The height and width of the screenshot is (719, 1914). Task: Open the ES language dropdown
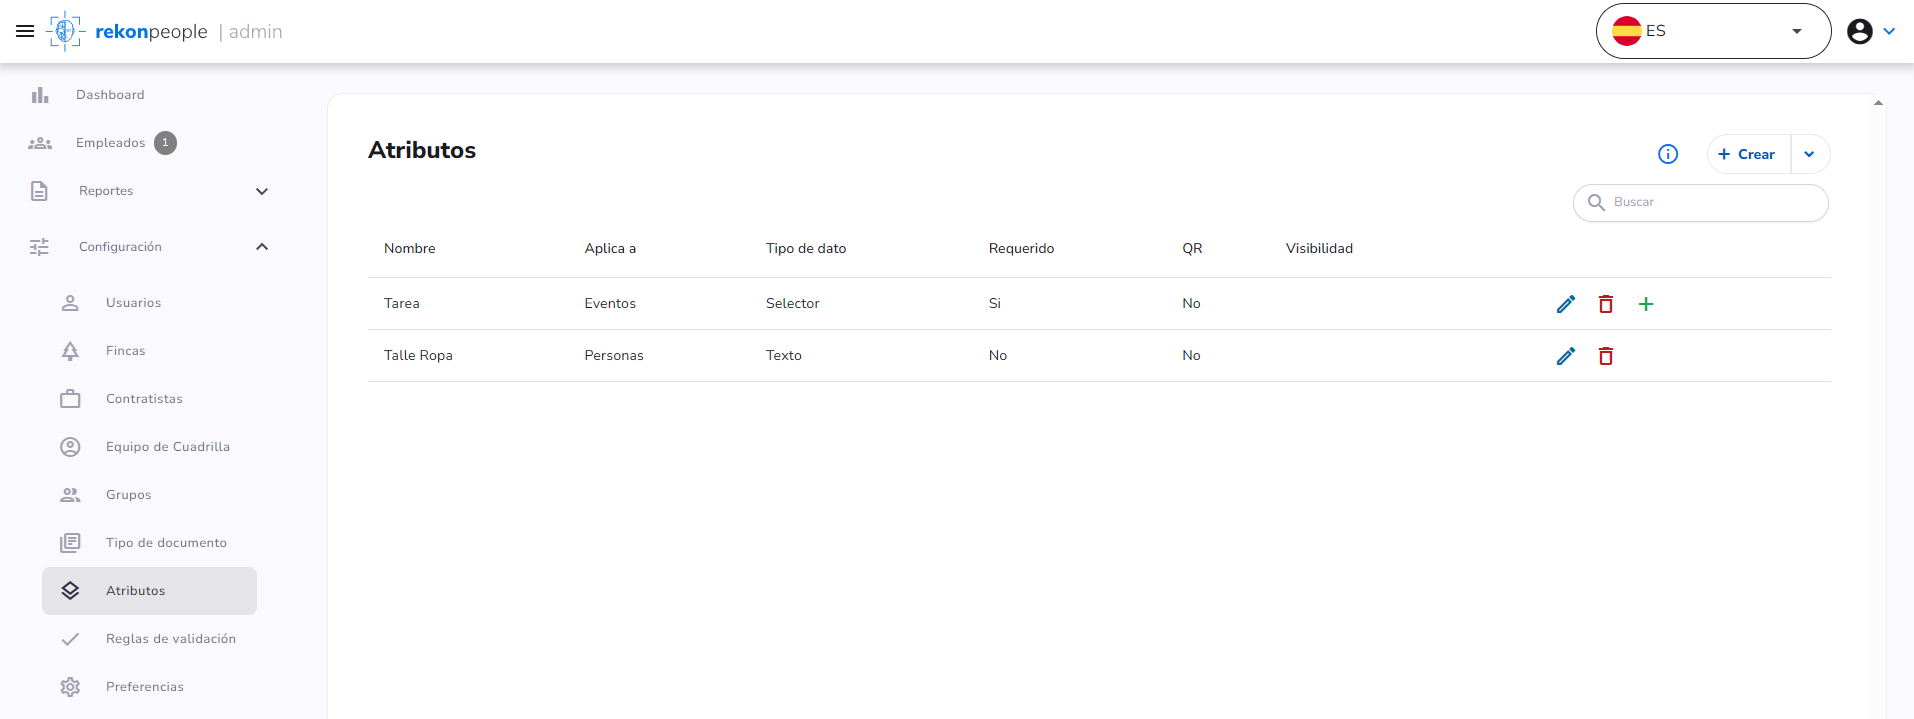click(1713, 31)
